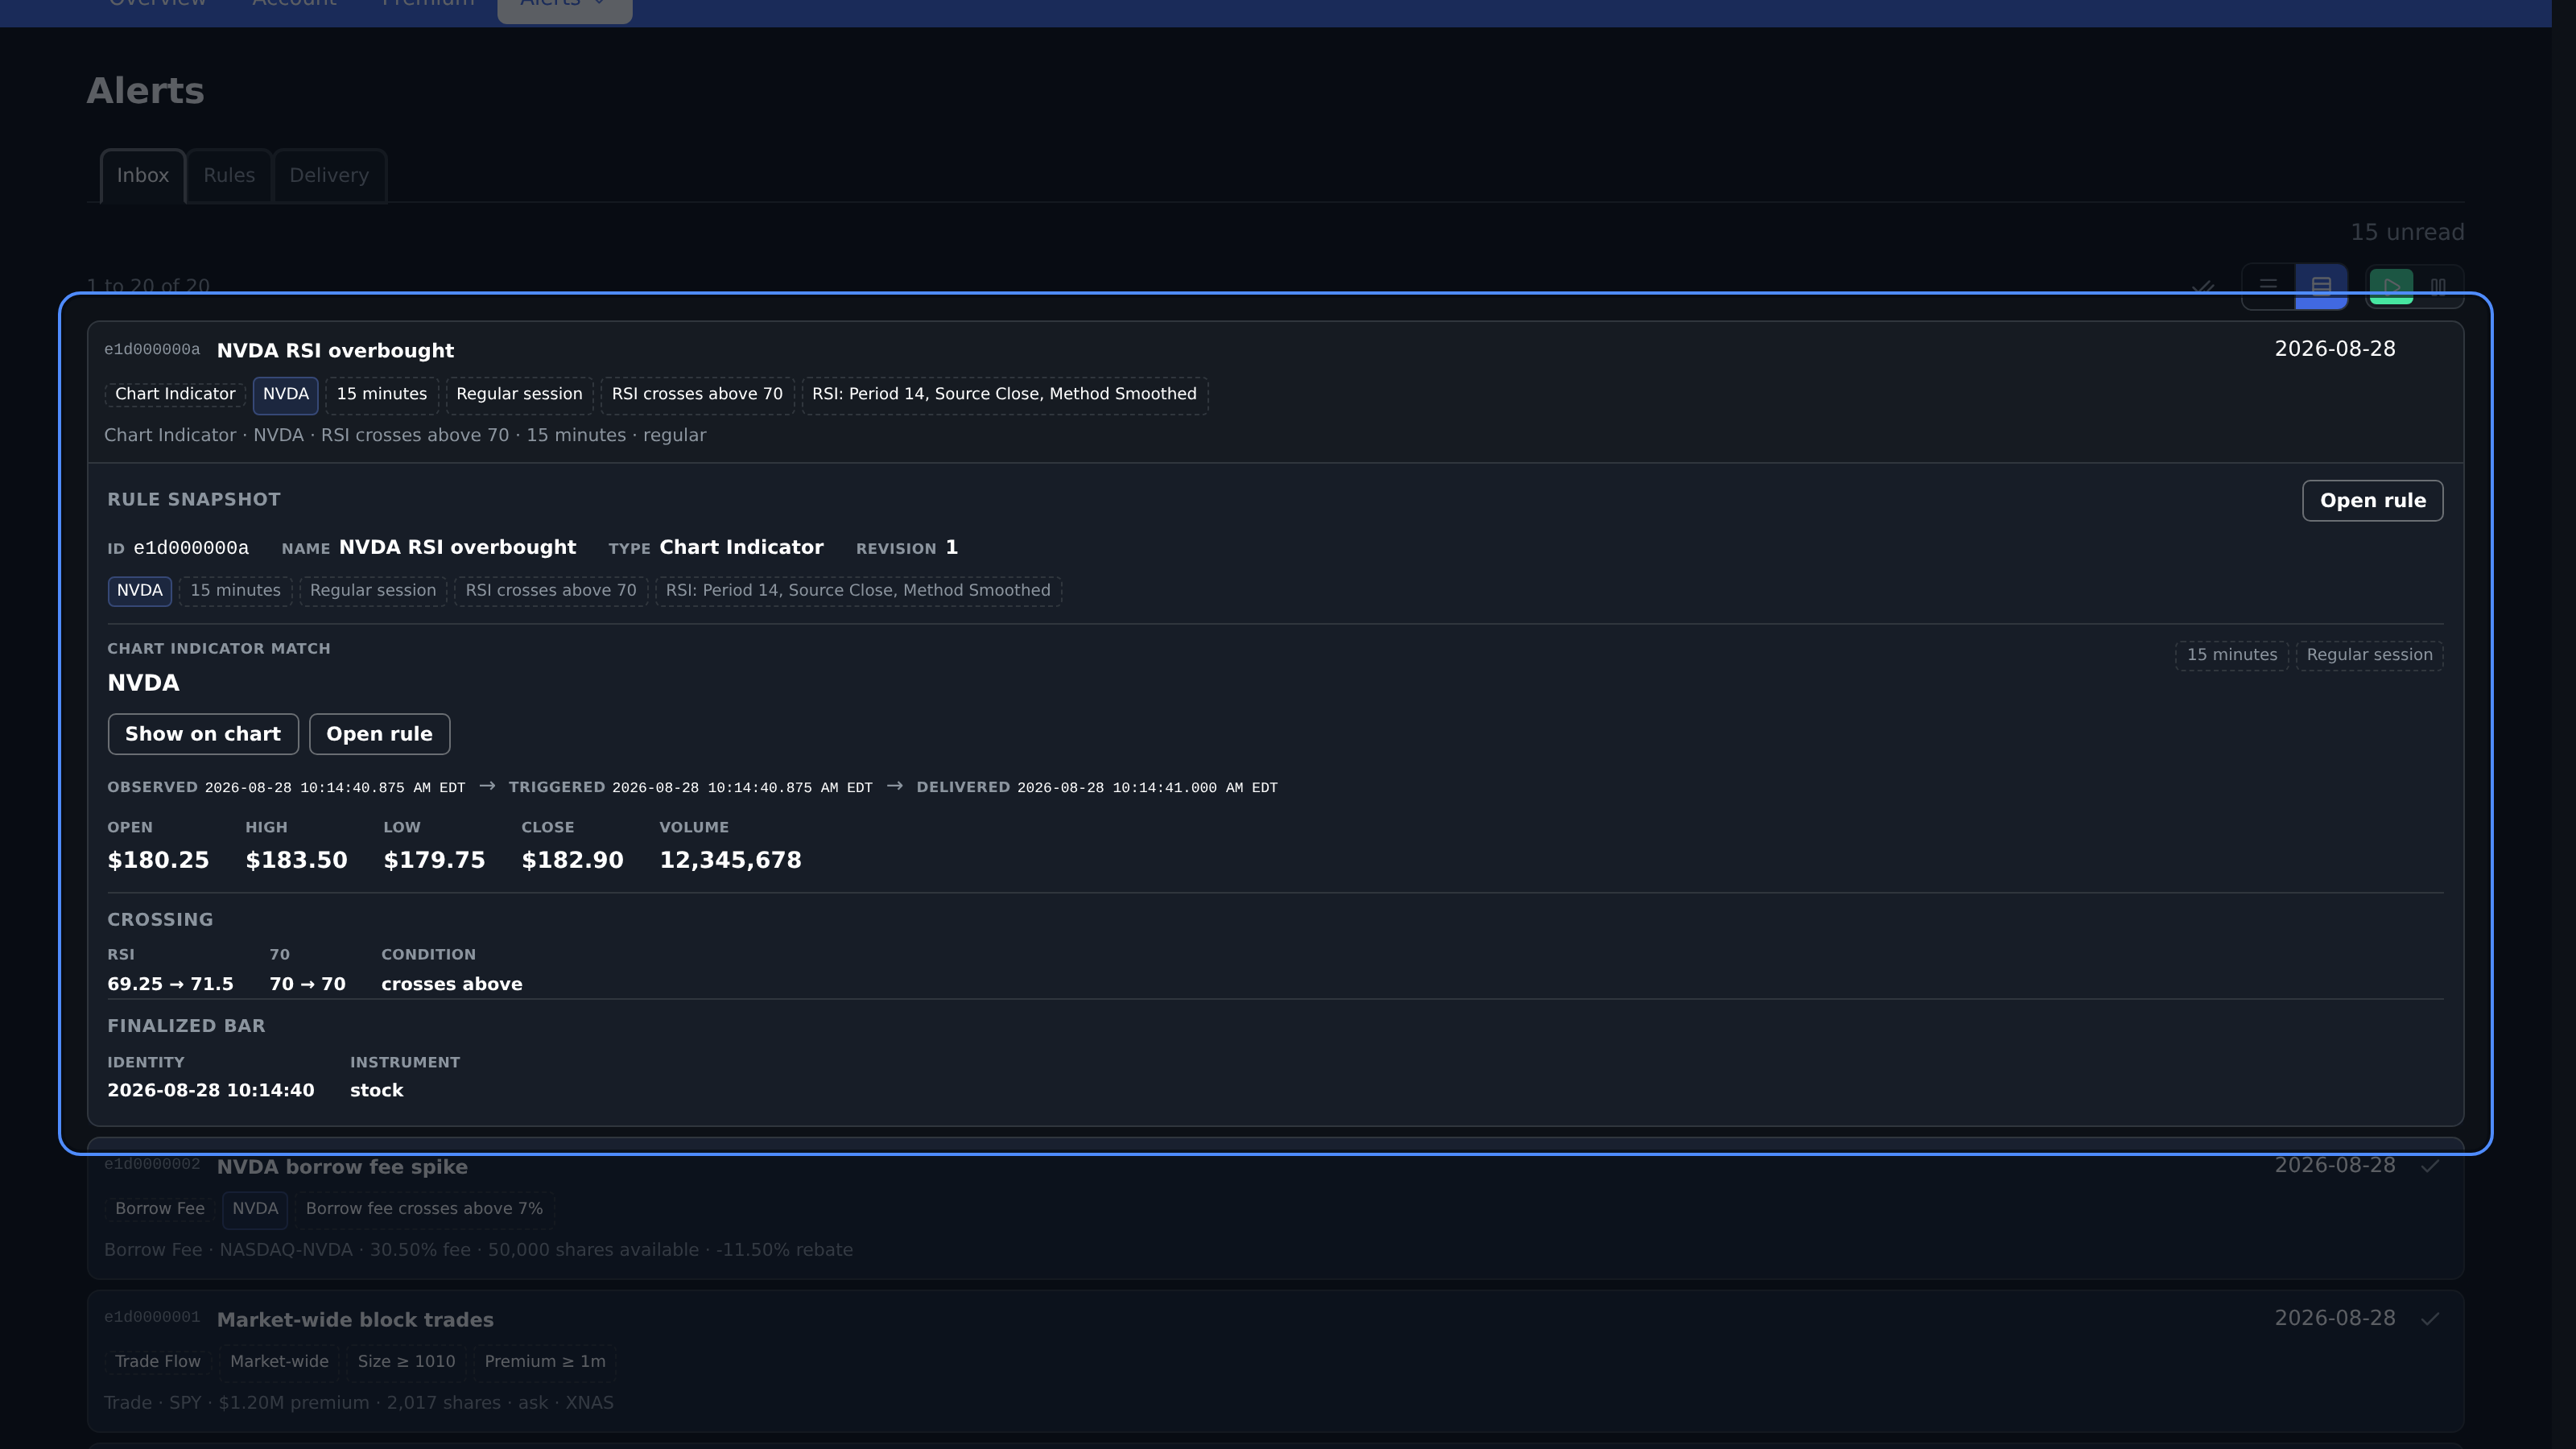The height and width of the screenshot is (1449, 2576).
Task: Click the '15 minutes' header tag
Action: [382, 395]
